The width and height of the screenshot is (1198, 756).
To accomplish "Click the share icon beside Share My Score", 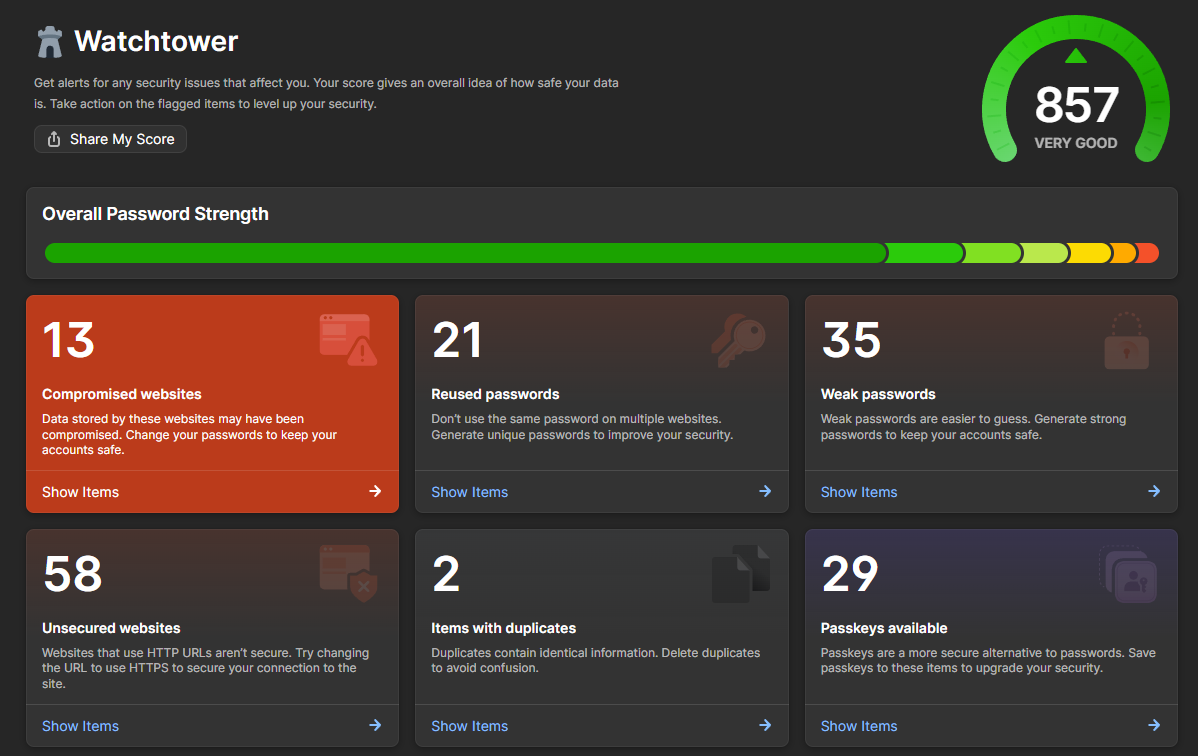I will pyautogui.click(x=53, y=139).
